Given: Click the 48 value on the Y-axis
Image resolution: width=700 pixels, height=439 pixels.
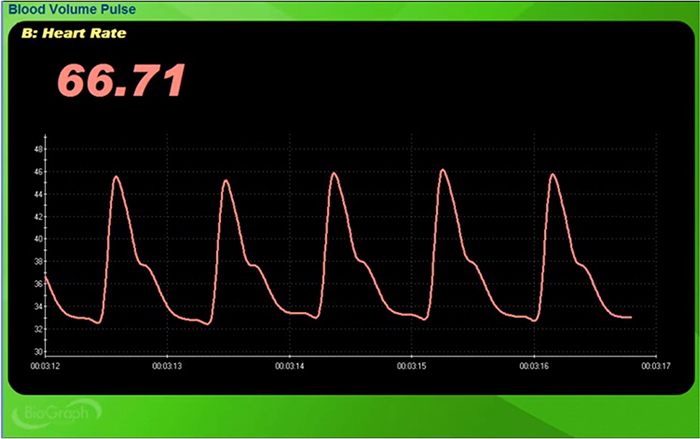Looking at the screenshot, I should pos(38,149).
